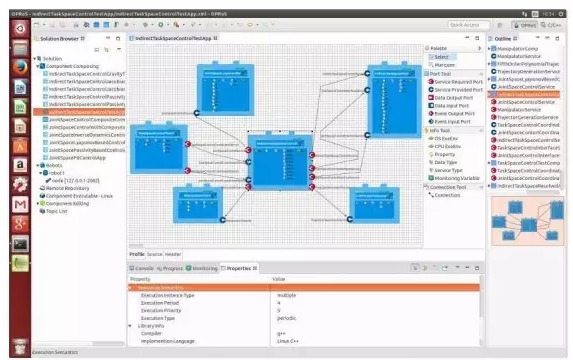The width and height of the screenshot is (573, 360).
Task: Switch to the Monitoring tab
Action: [x=201, y=268]
